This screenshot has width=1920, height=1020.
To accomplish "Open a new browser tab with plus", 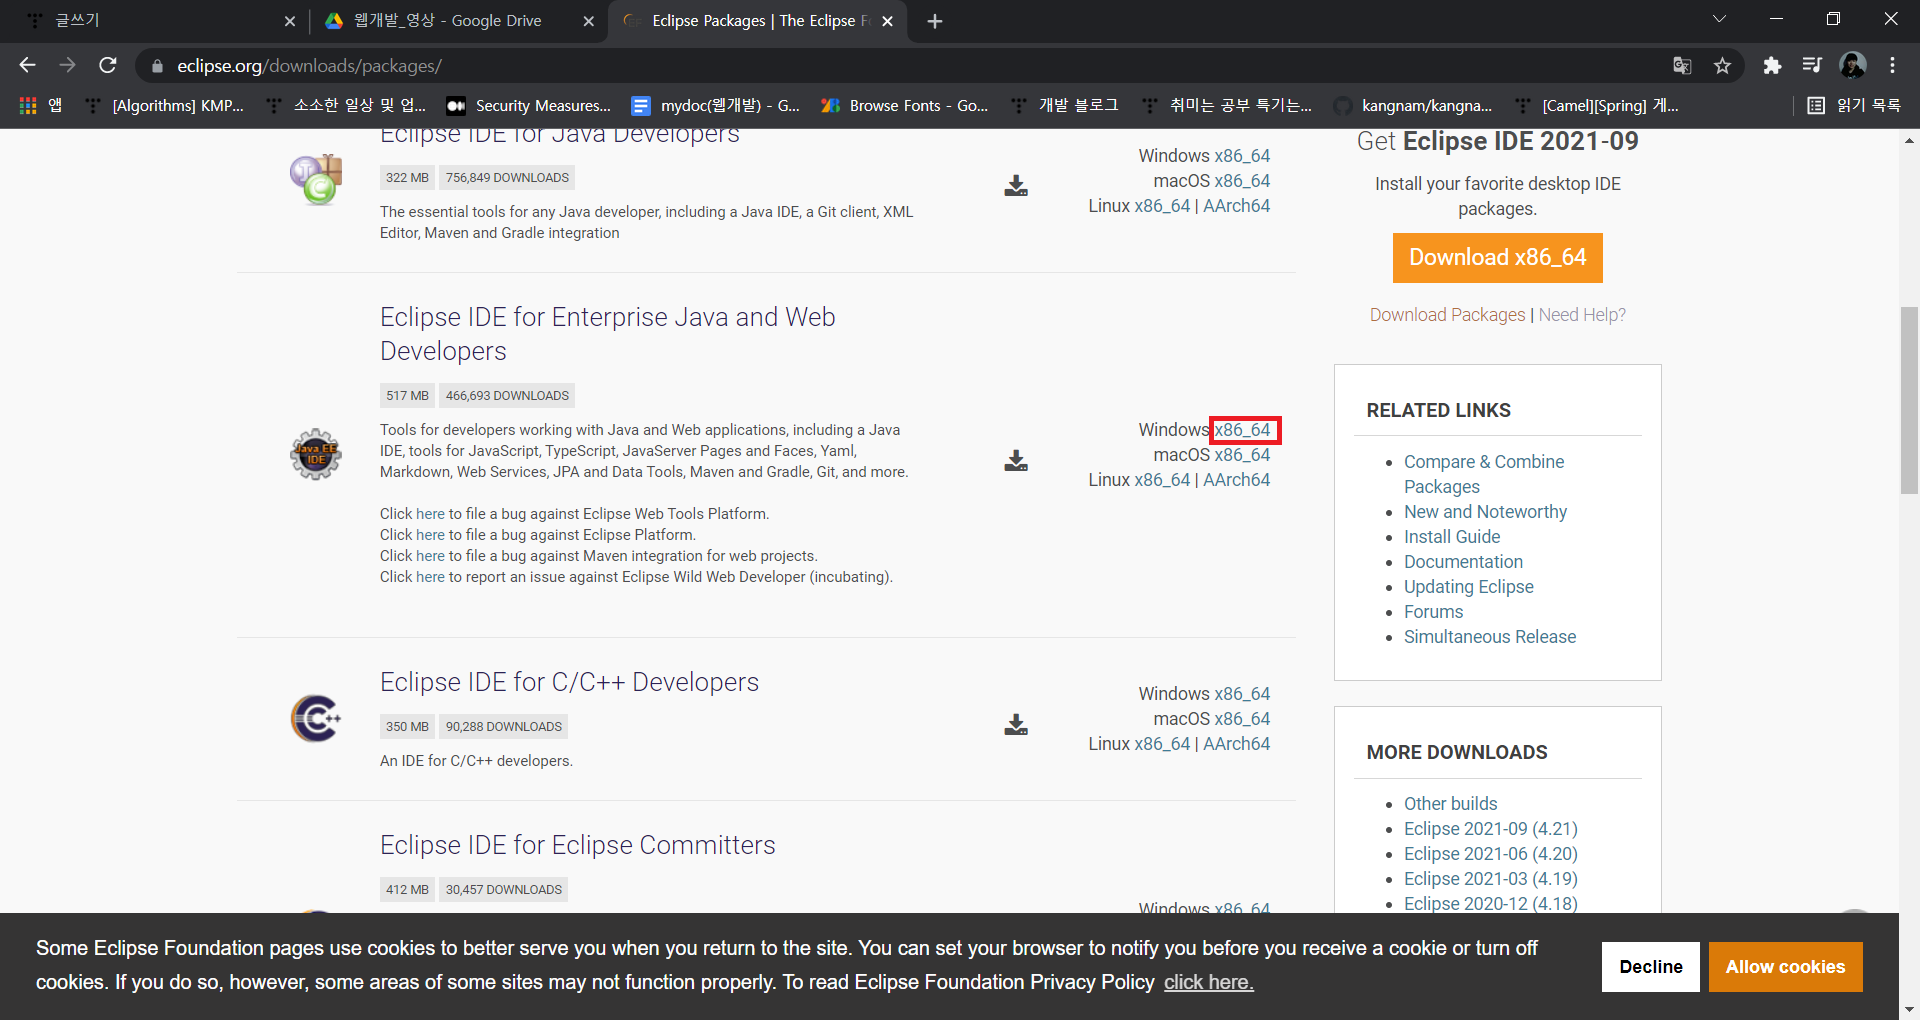I will pyautogui.click(x=935, y=21).
